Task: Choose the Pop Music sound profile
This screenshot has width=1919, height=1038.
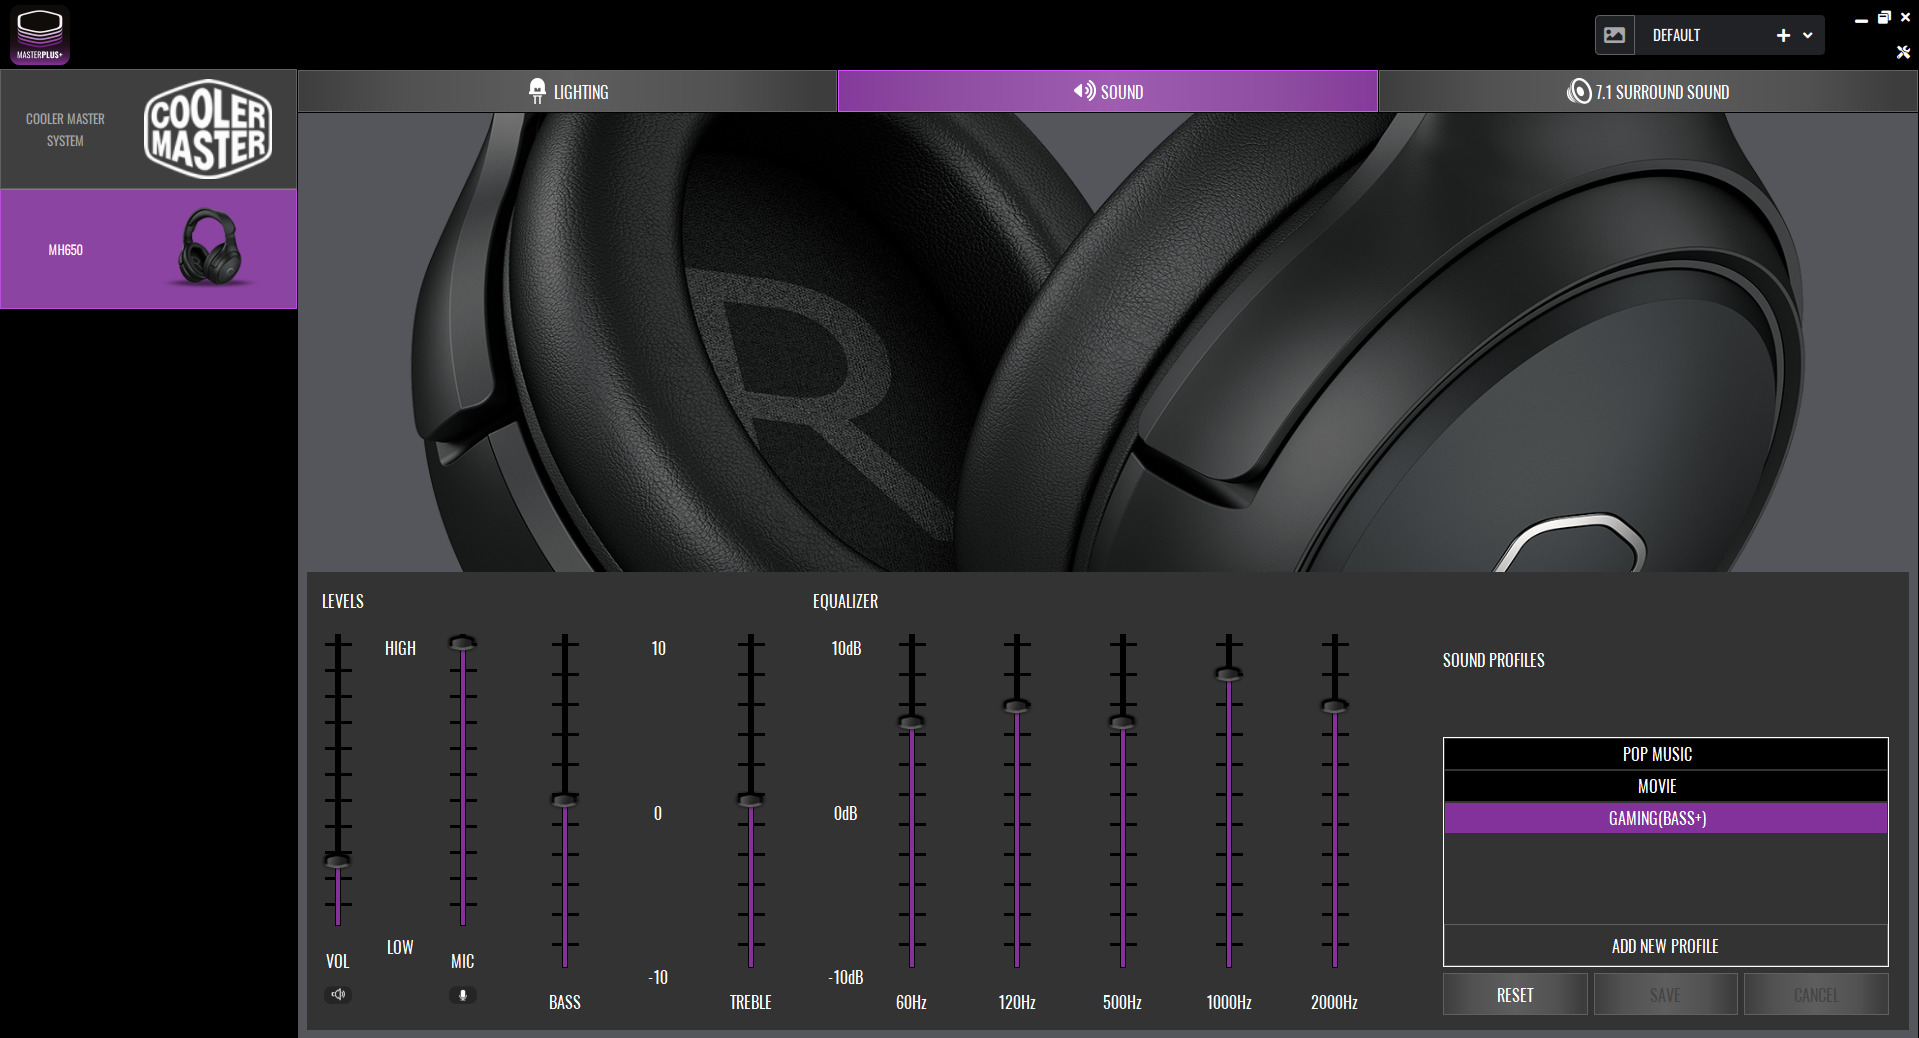Action: (1664, 754)
